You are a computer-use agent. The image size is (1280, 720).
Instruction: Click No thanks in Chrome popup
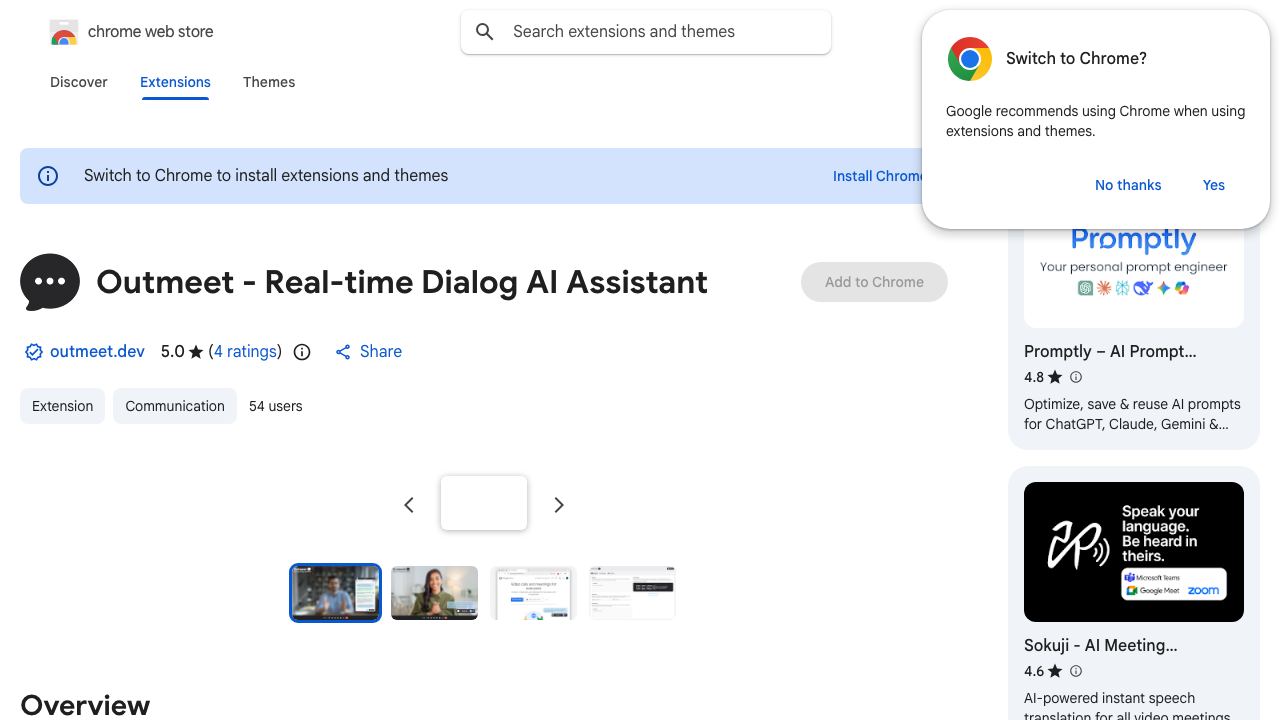1128,185
